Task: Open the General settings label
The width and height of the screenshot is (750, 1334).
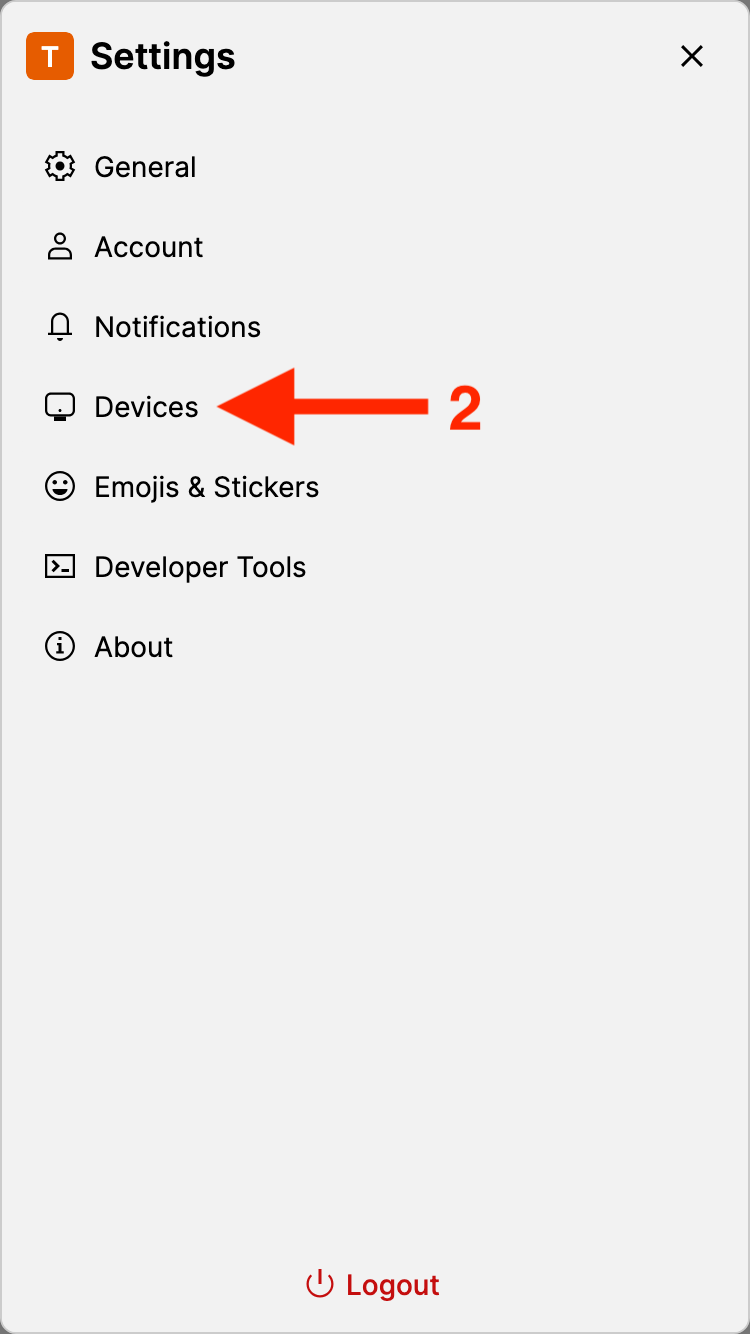Action: [x=145, y=167]
